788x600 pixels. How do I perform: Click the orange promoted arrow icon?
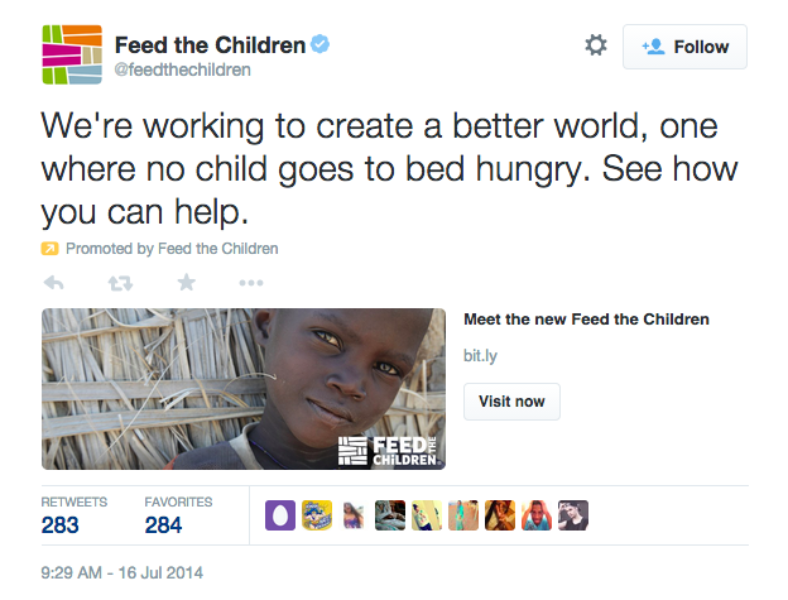click(x=50, y=249)
